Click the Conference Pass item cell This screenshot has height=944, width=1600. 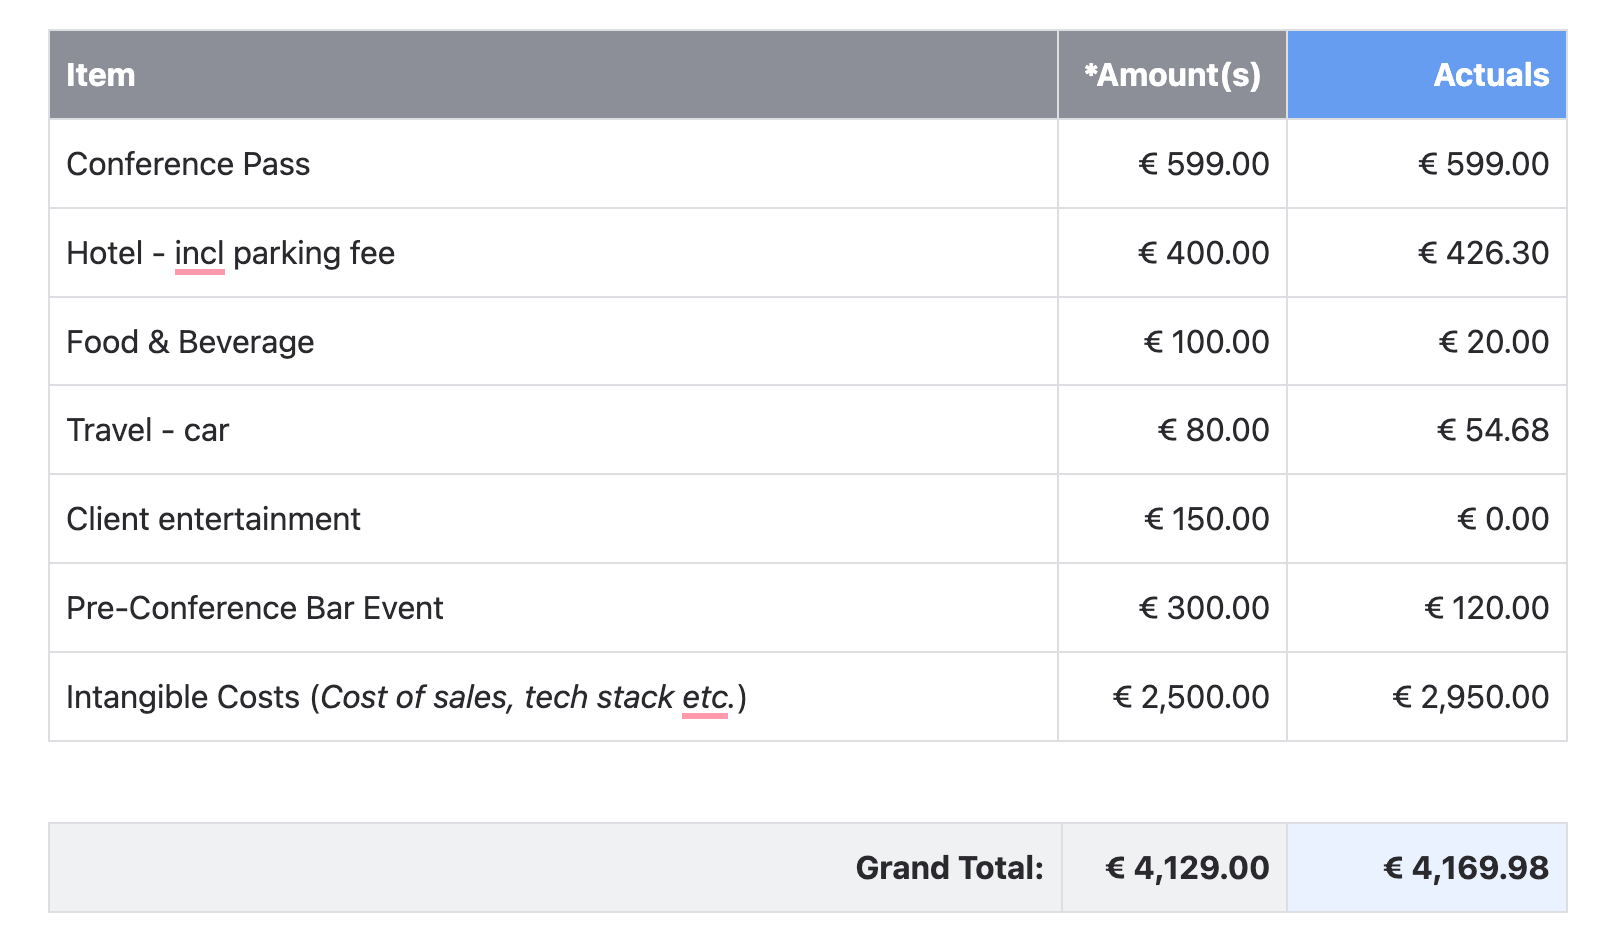pyautogui.click(x=553, y=164)
